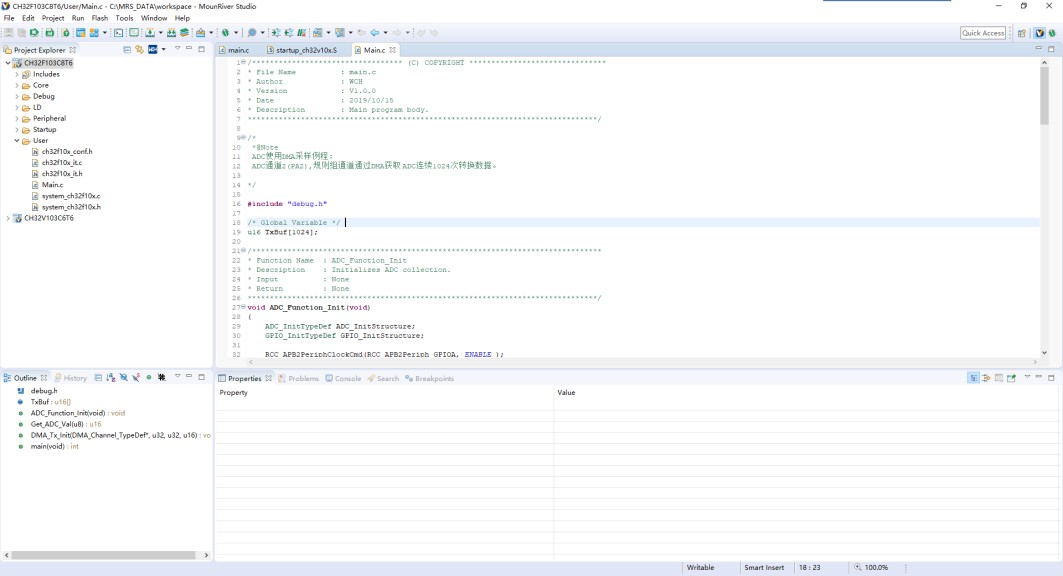
Task: Click the Save toolbar icon
Action: [9, 33]
